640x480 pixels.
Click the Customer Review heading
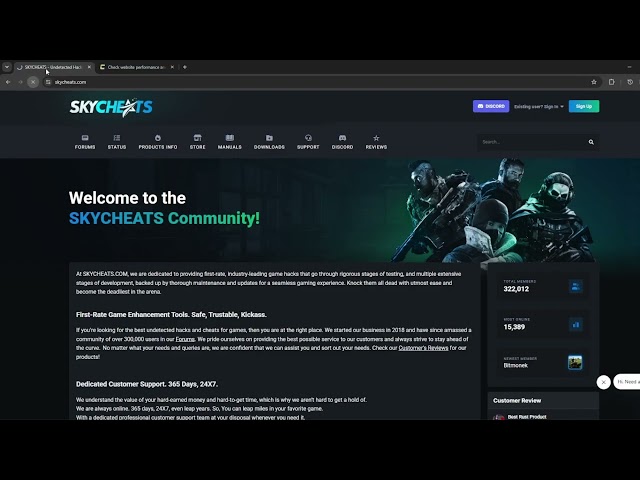517,401
